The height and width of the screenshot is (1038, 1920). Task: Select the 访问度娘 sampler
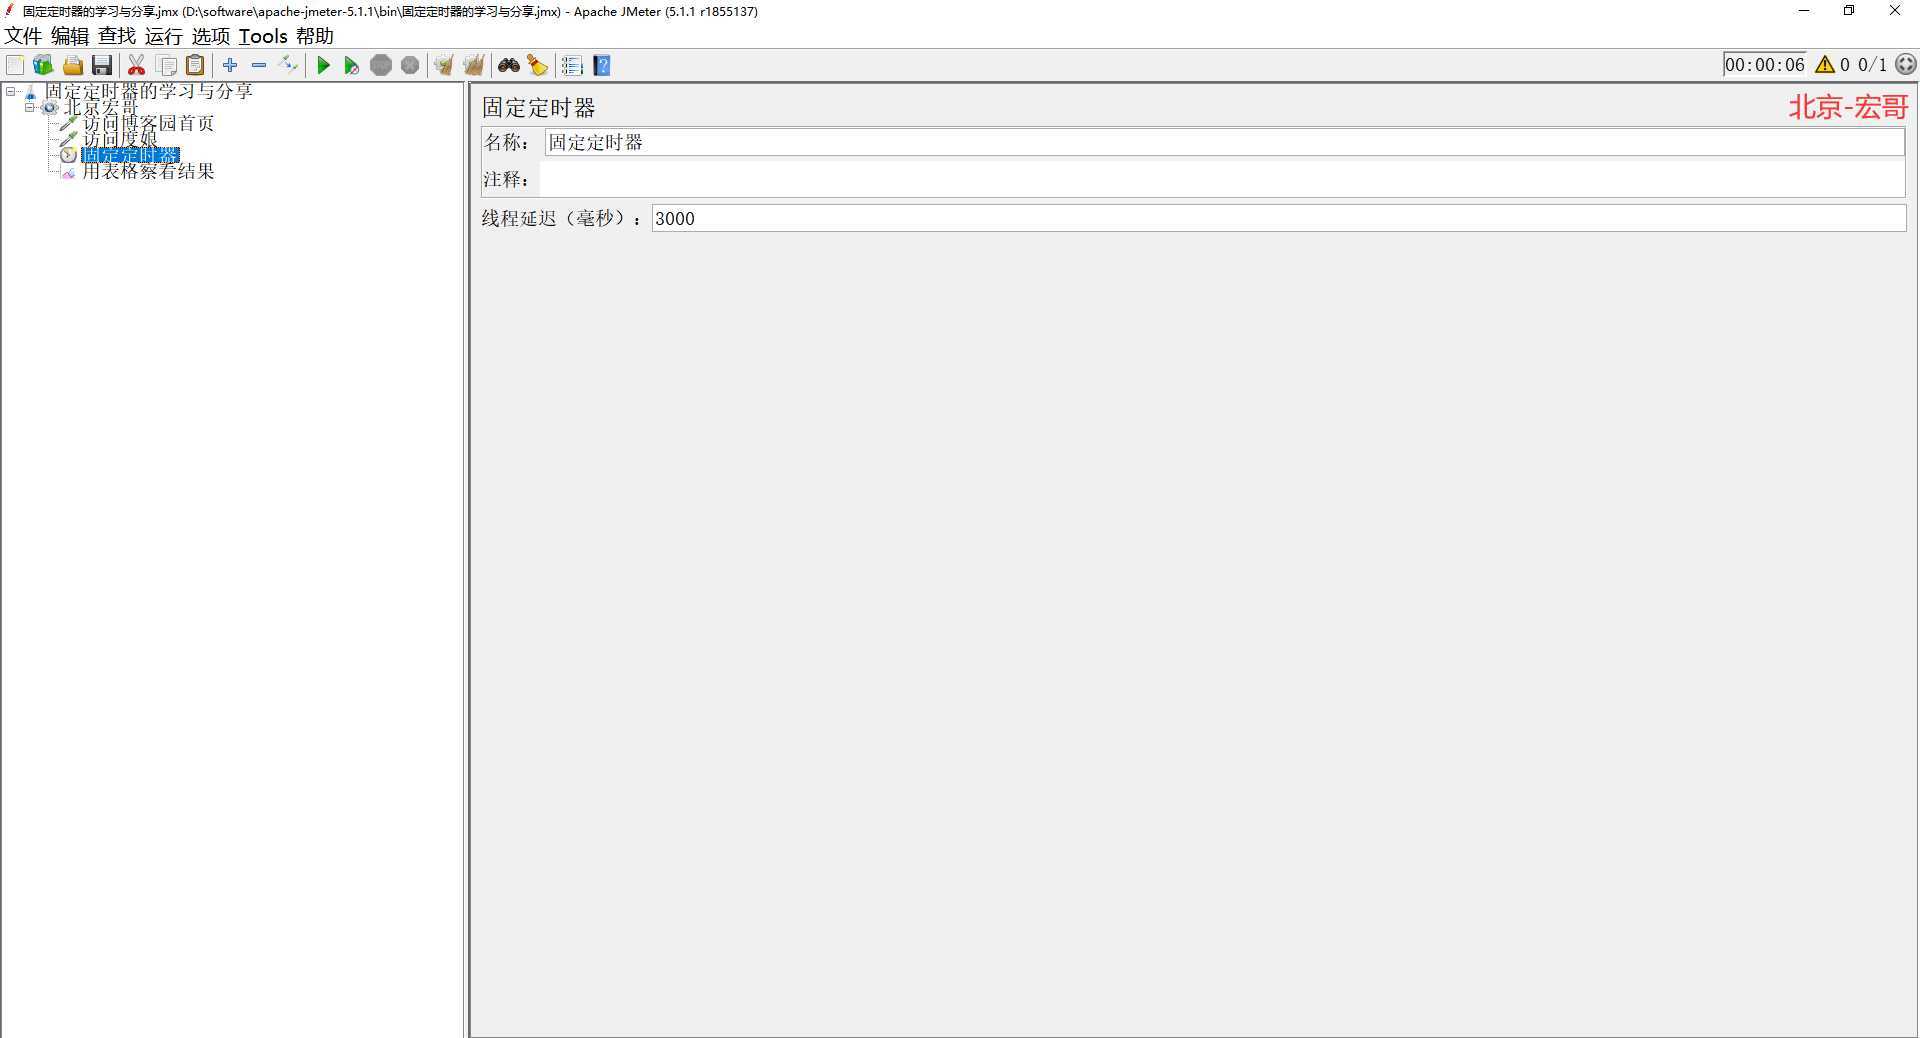tap(120, 139)
